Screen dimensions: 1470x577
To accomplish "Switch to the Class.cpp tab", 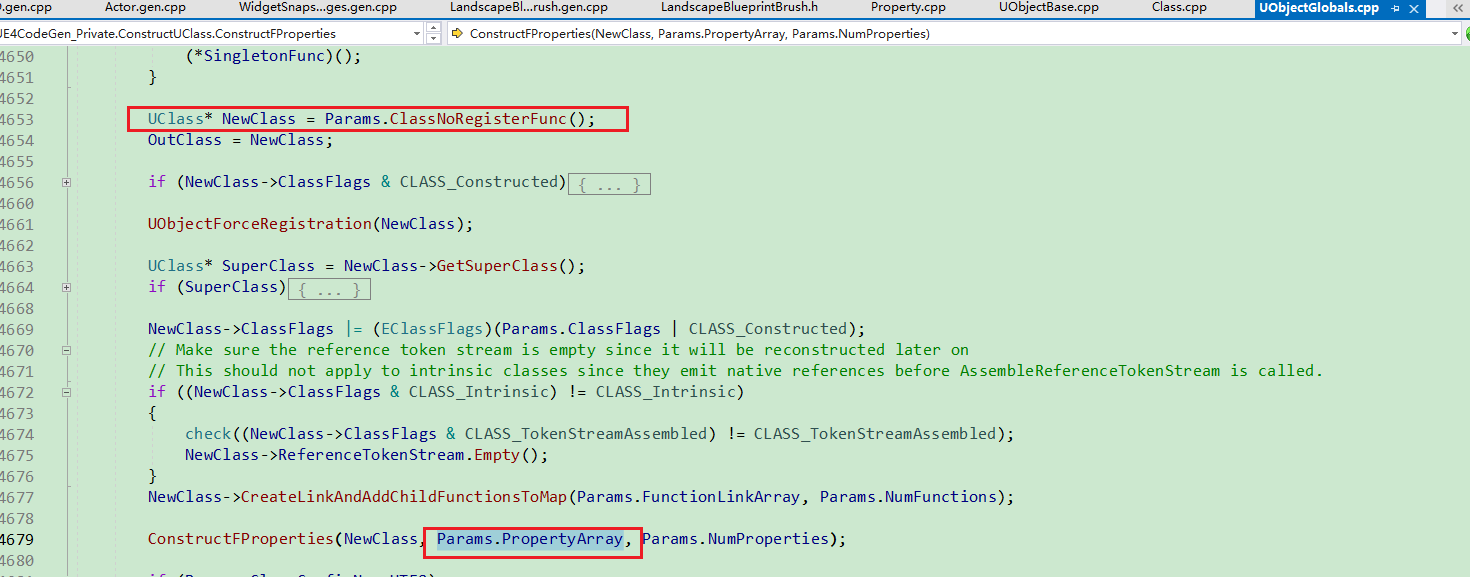I will [x=1179, y=7].
